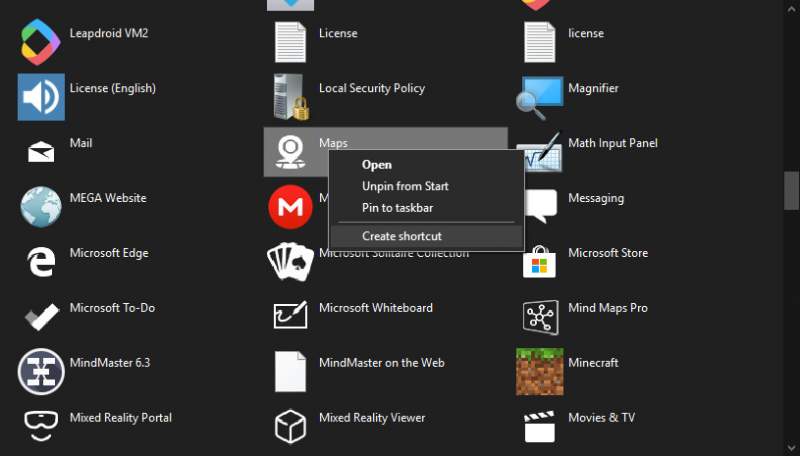Select the License document icon
The height and width of the screenshot is (456, 800).
[290, 42]
